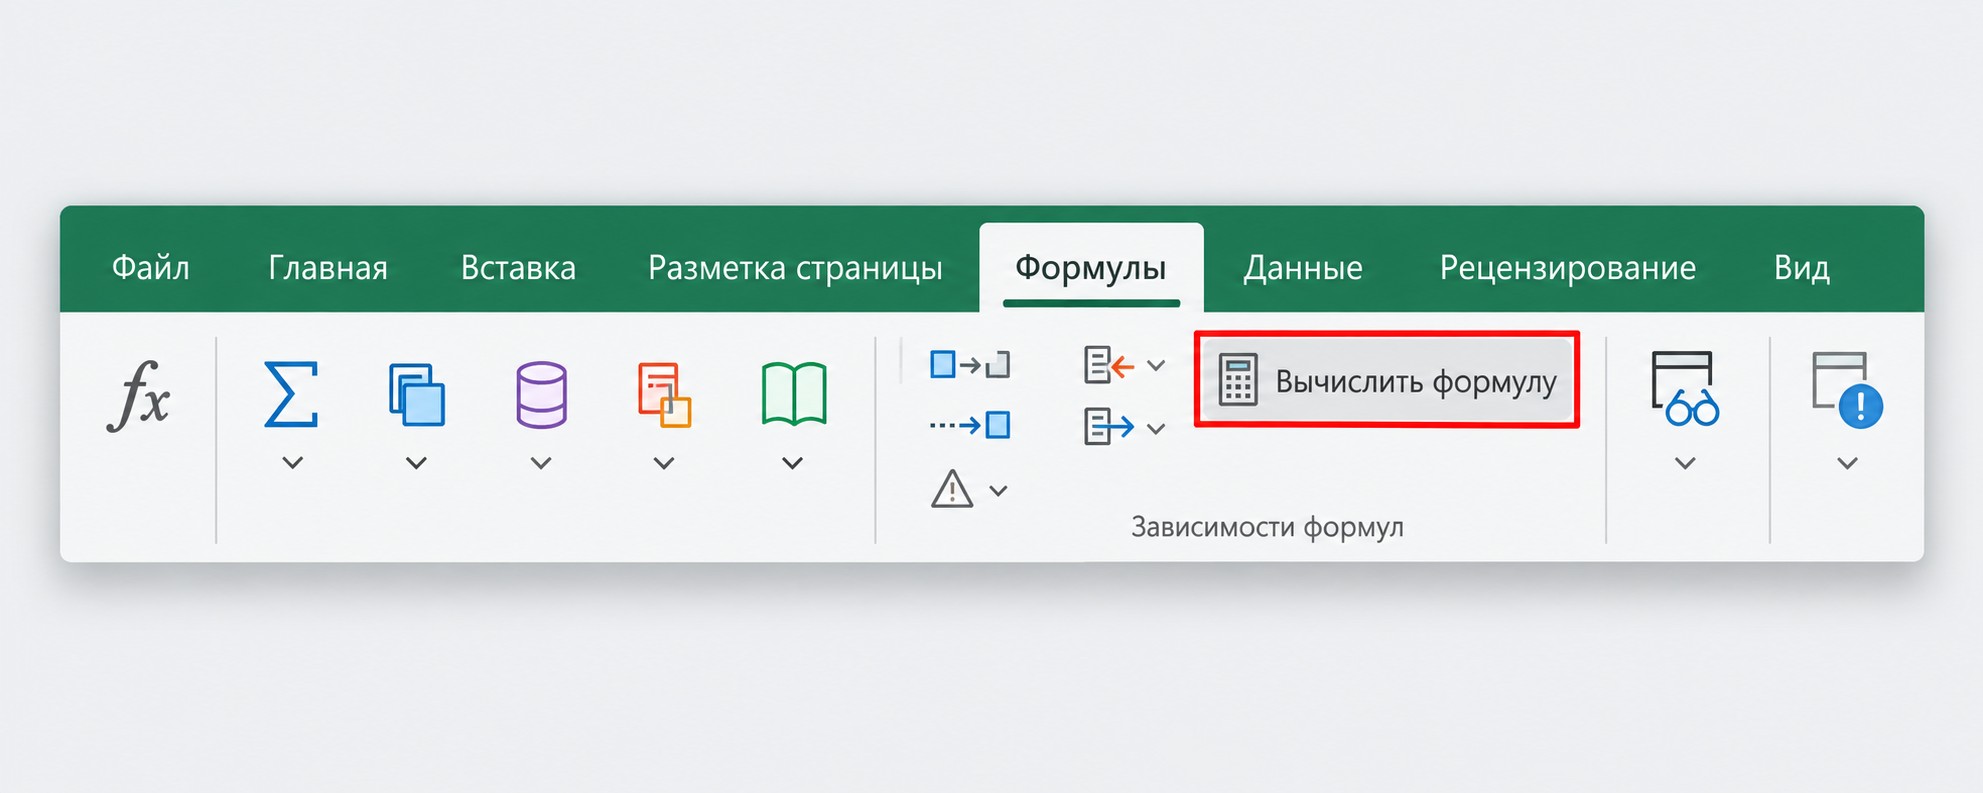Open the Разметка страницы tab
The image size is (1983, 793).
pyautogui.click(x=796, y=268)
